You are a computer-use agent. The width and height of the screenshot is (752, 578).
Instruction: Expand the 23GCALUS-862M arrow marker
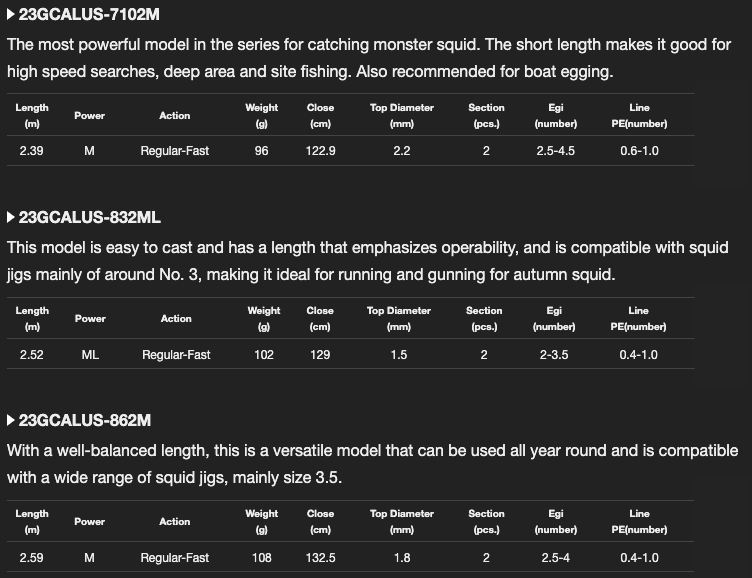[x=11, y=420]
